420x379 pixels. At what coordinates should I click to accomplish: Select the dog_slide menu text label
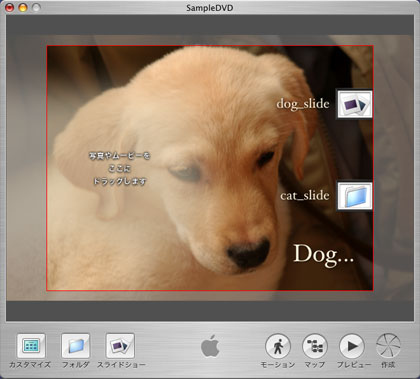(x=303, y=104)
